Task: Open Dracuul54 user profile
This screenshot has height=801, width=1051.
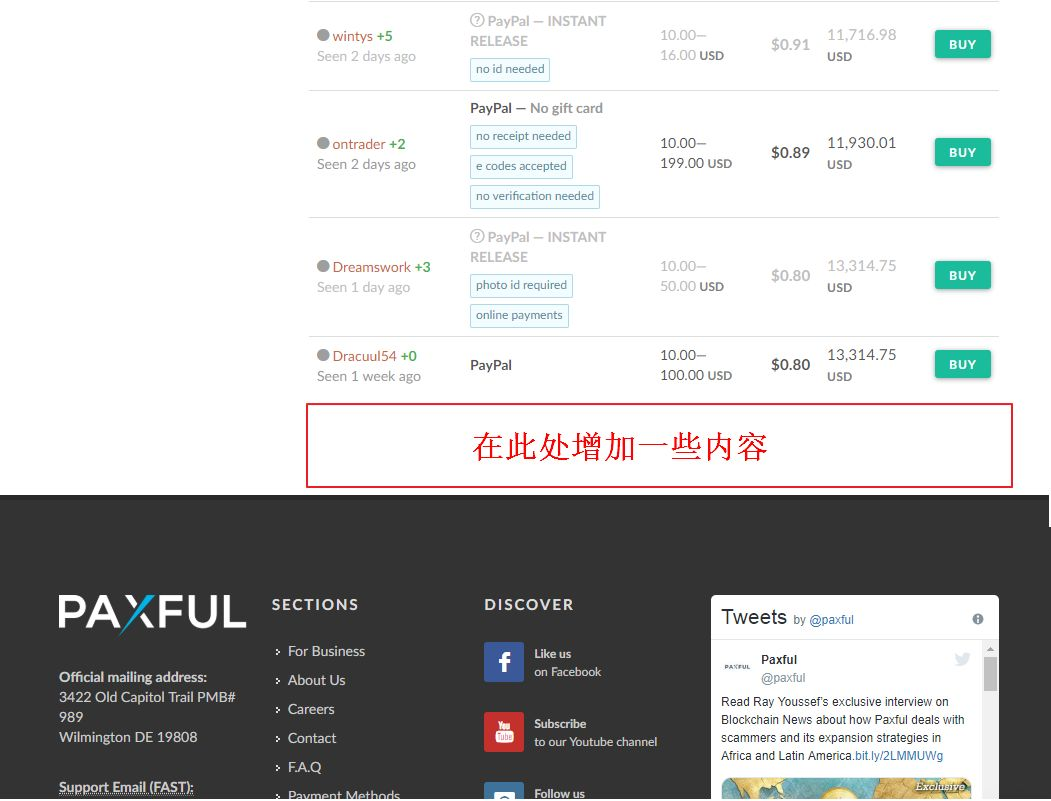Action: tap(365, 356)
